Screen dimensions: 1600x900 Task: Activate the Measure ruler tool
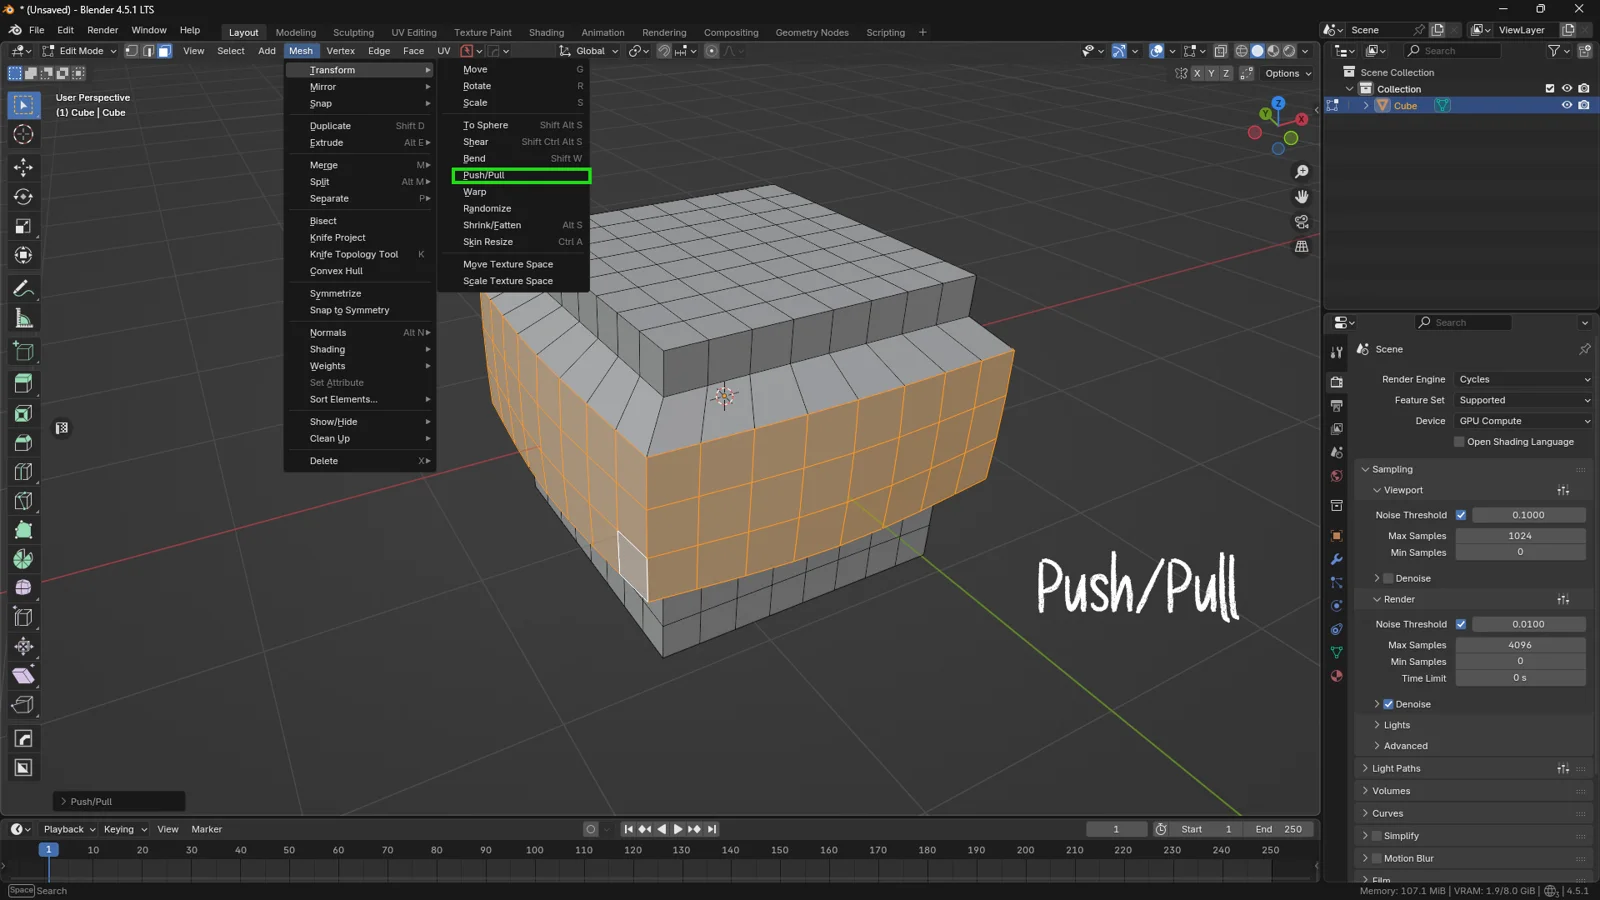point(24,319)
